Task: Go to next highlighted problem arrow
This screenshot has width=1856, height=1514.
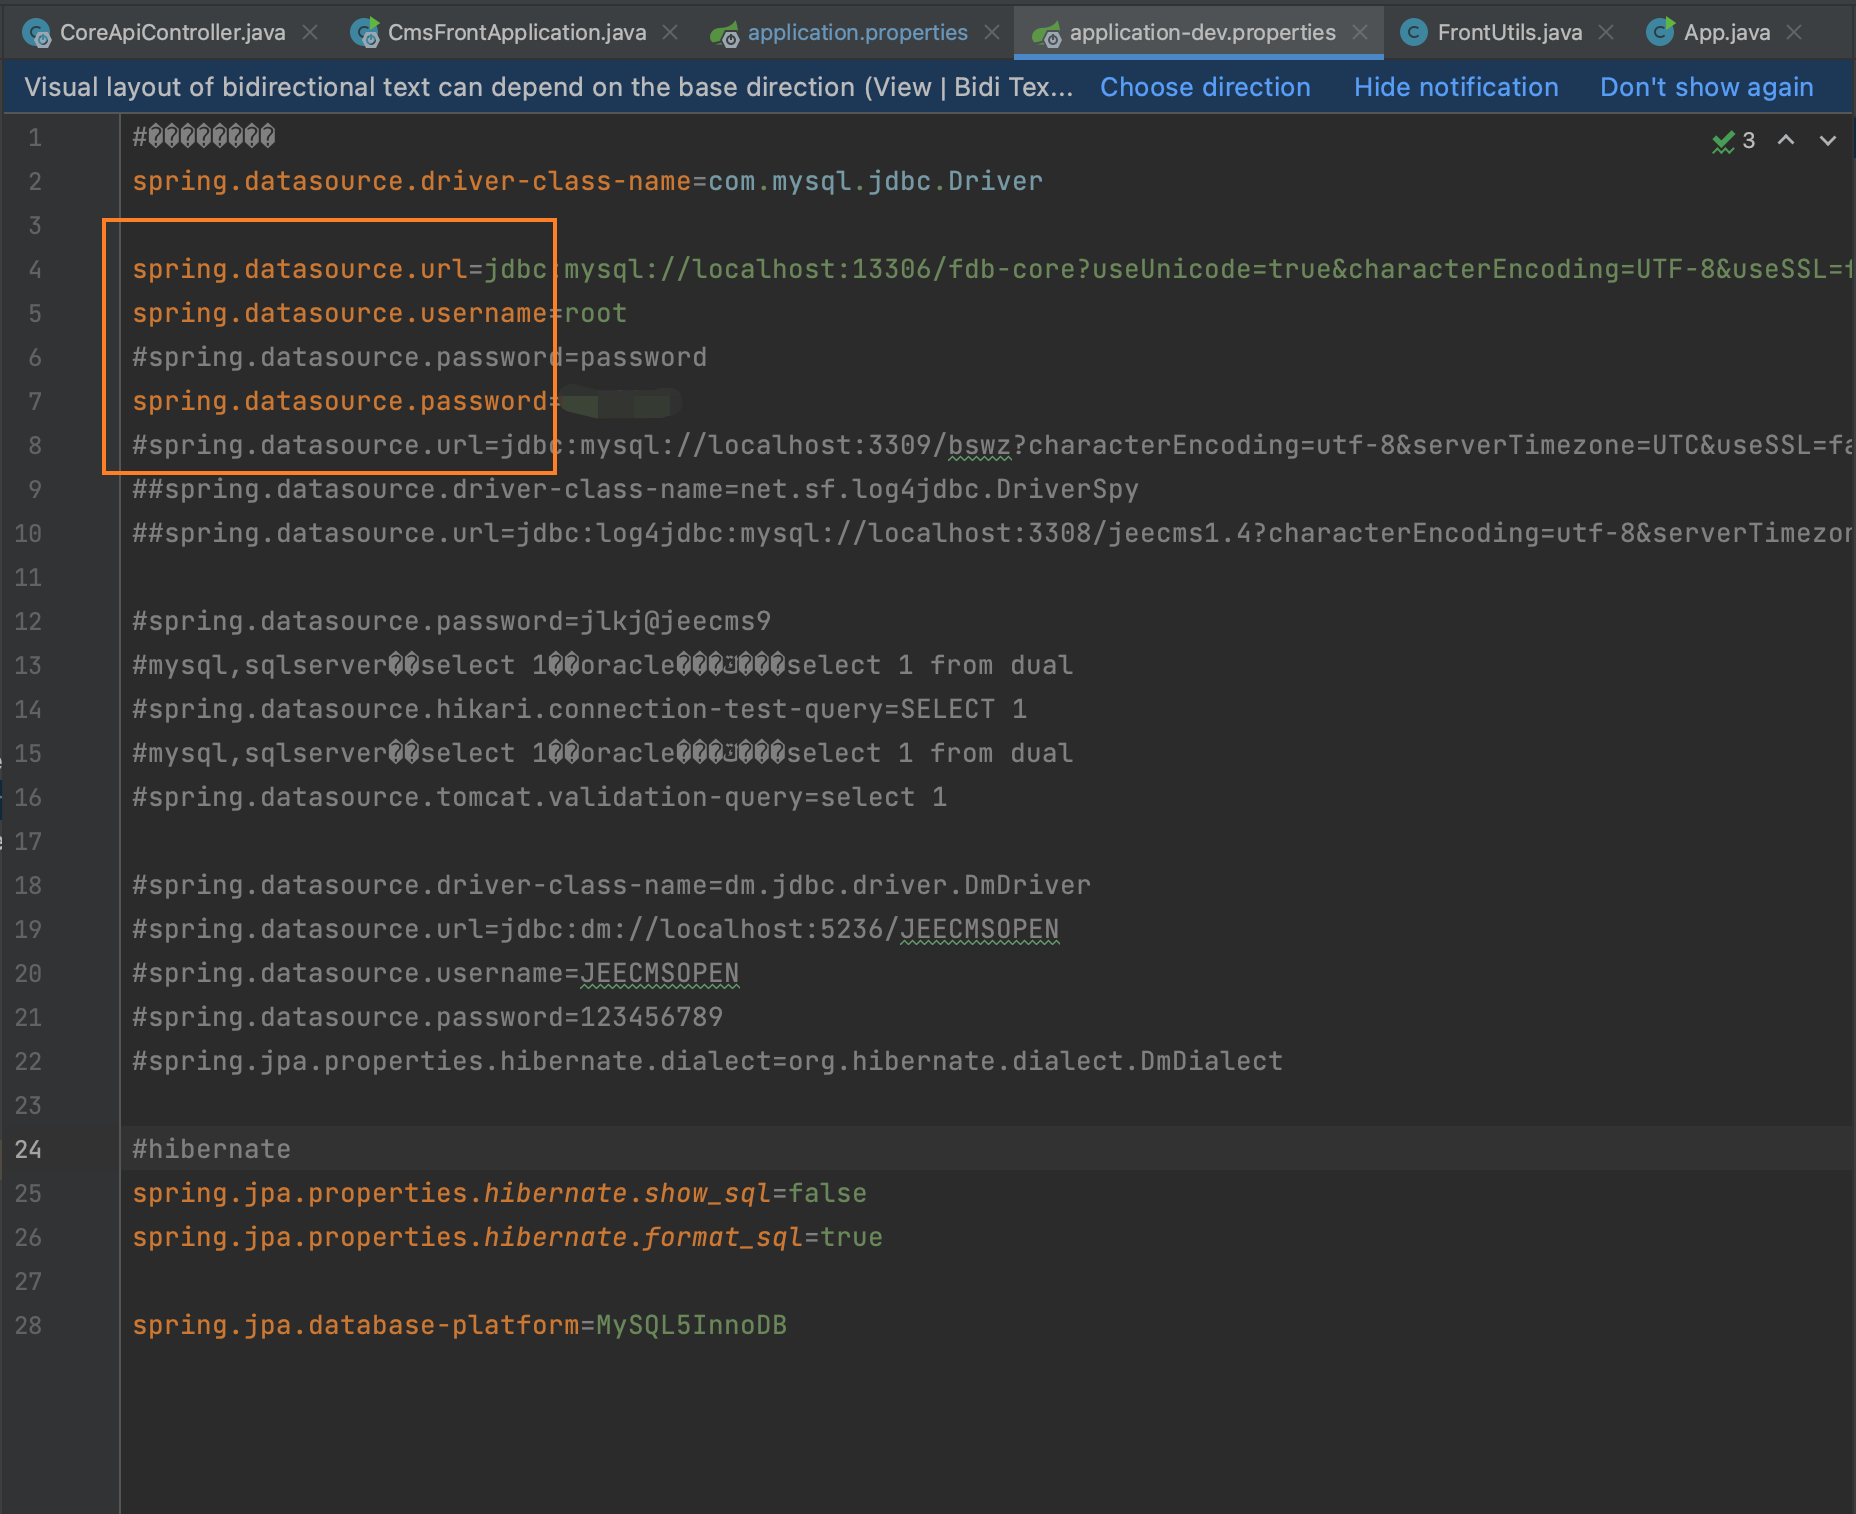Action: coord(1828,141)
